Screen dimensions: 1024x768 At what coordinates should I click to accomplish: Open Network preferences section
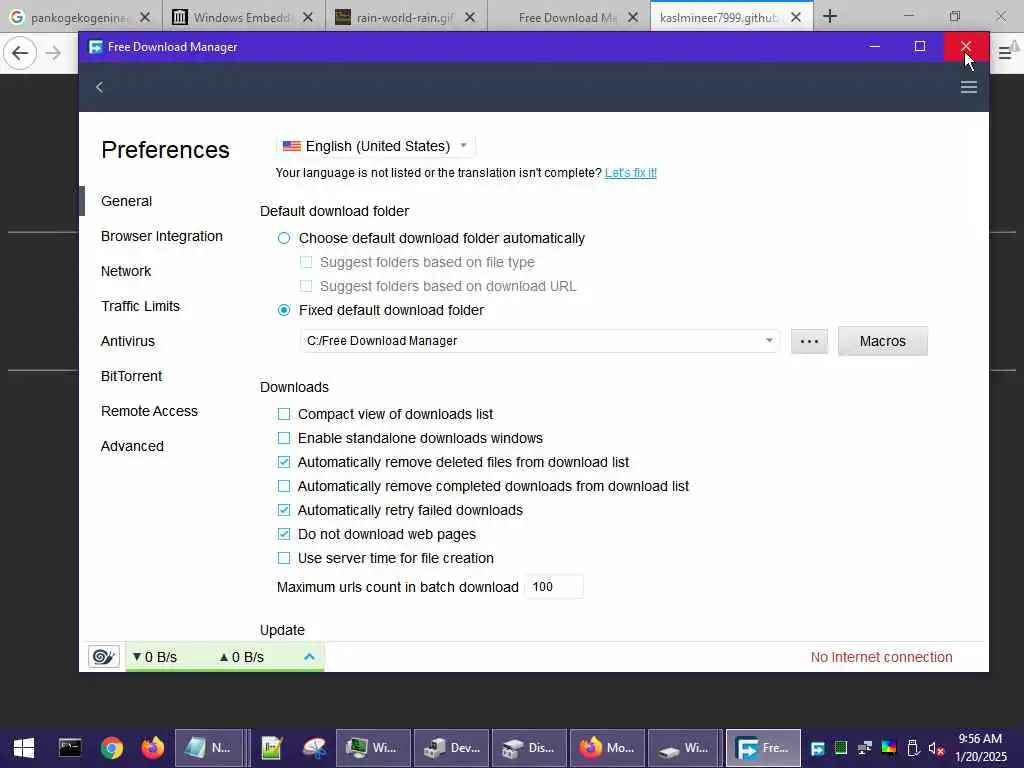click(x=126, y=271)
